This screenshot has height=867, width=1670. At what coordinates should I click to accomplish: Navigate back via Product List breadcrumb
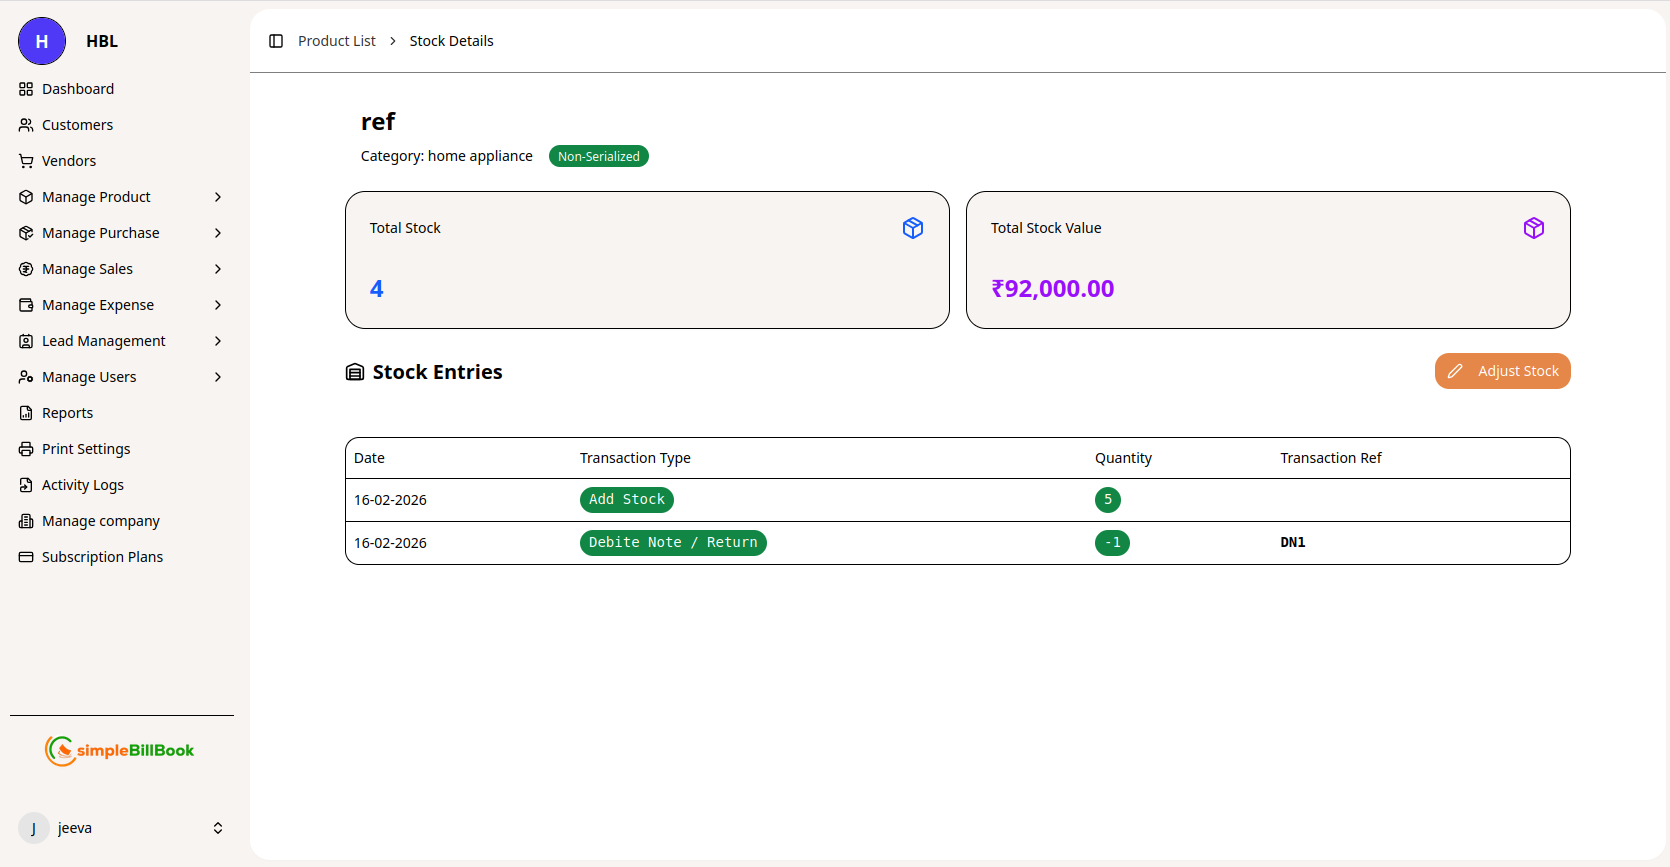pyautogui.click(x=336, y=41)
